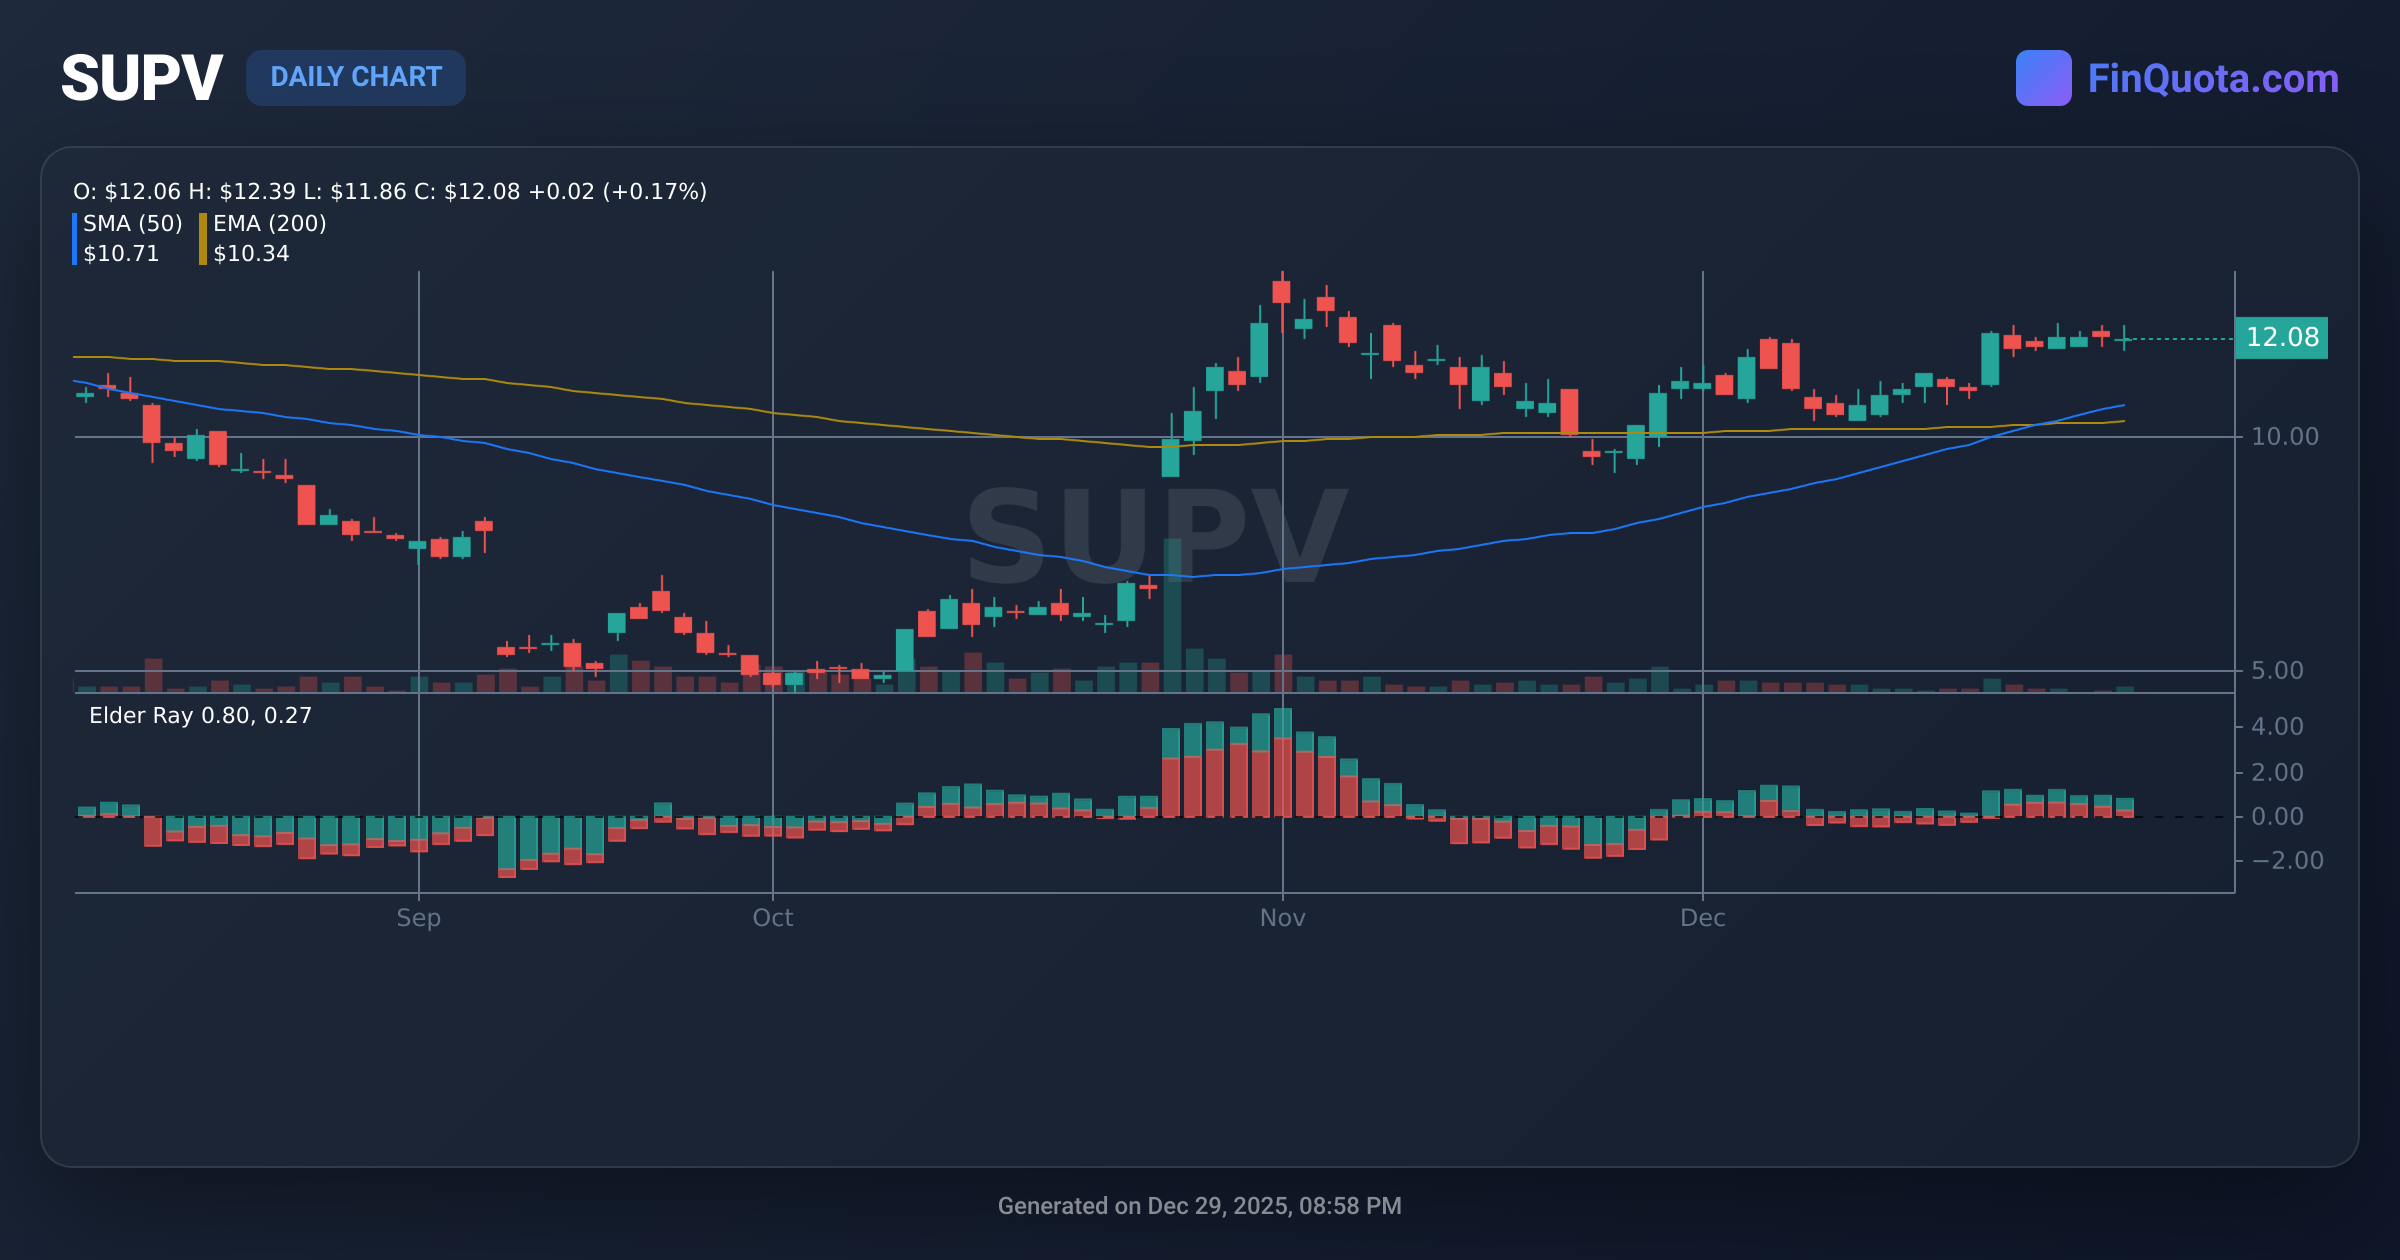Click the SUPV ticker title

coord(141,78)
